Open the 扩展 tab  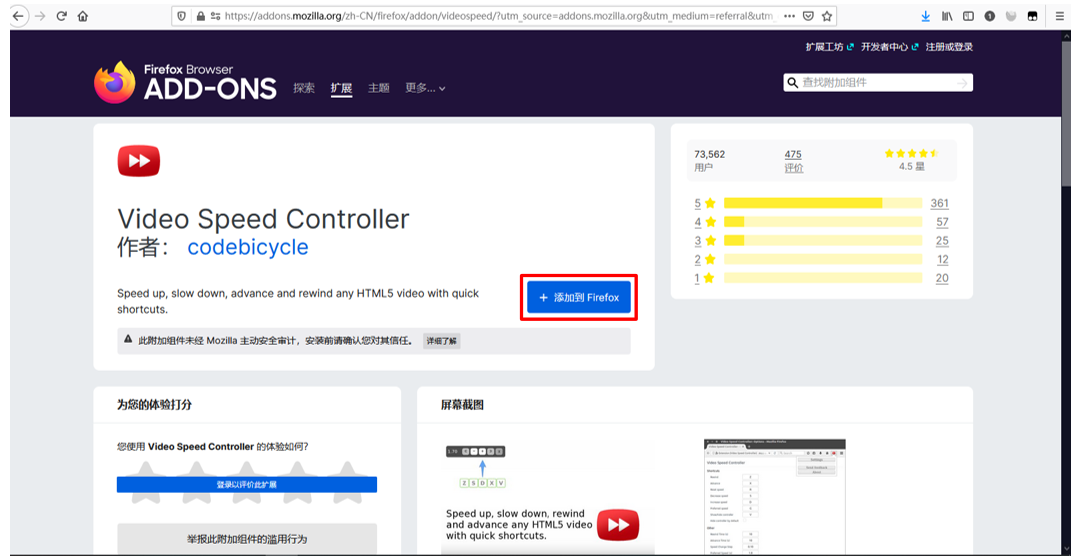[341, 88]
